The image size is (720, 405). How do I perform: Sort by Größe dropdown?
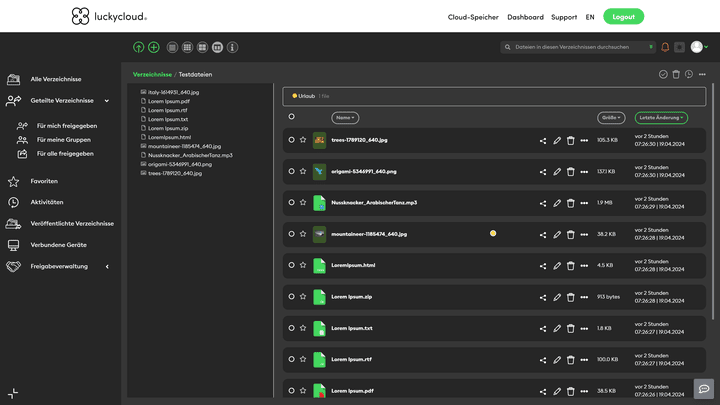click(611, 118)
